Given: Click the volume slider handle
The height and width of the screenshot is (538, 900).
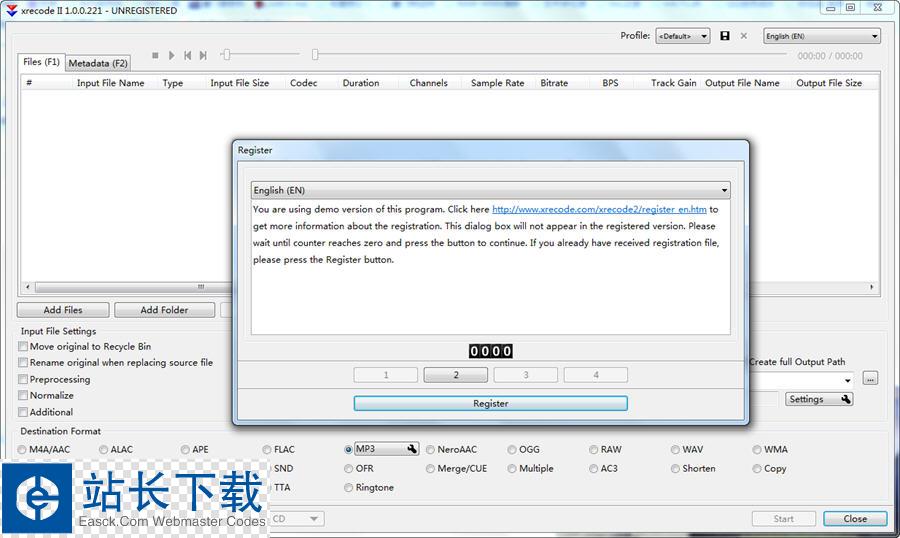Looking at the screenshot, I should click(x=227, y=55).
